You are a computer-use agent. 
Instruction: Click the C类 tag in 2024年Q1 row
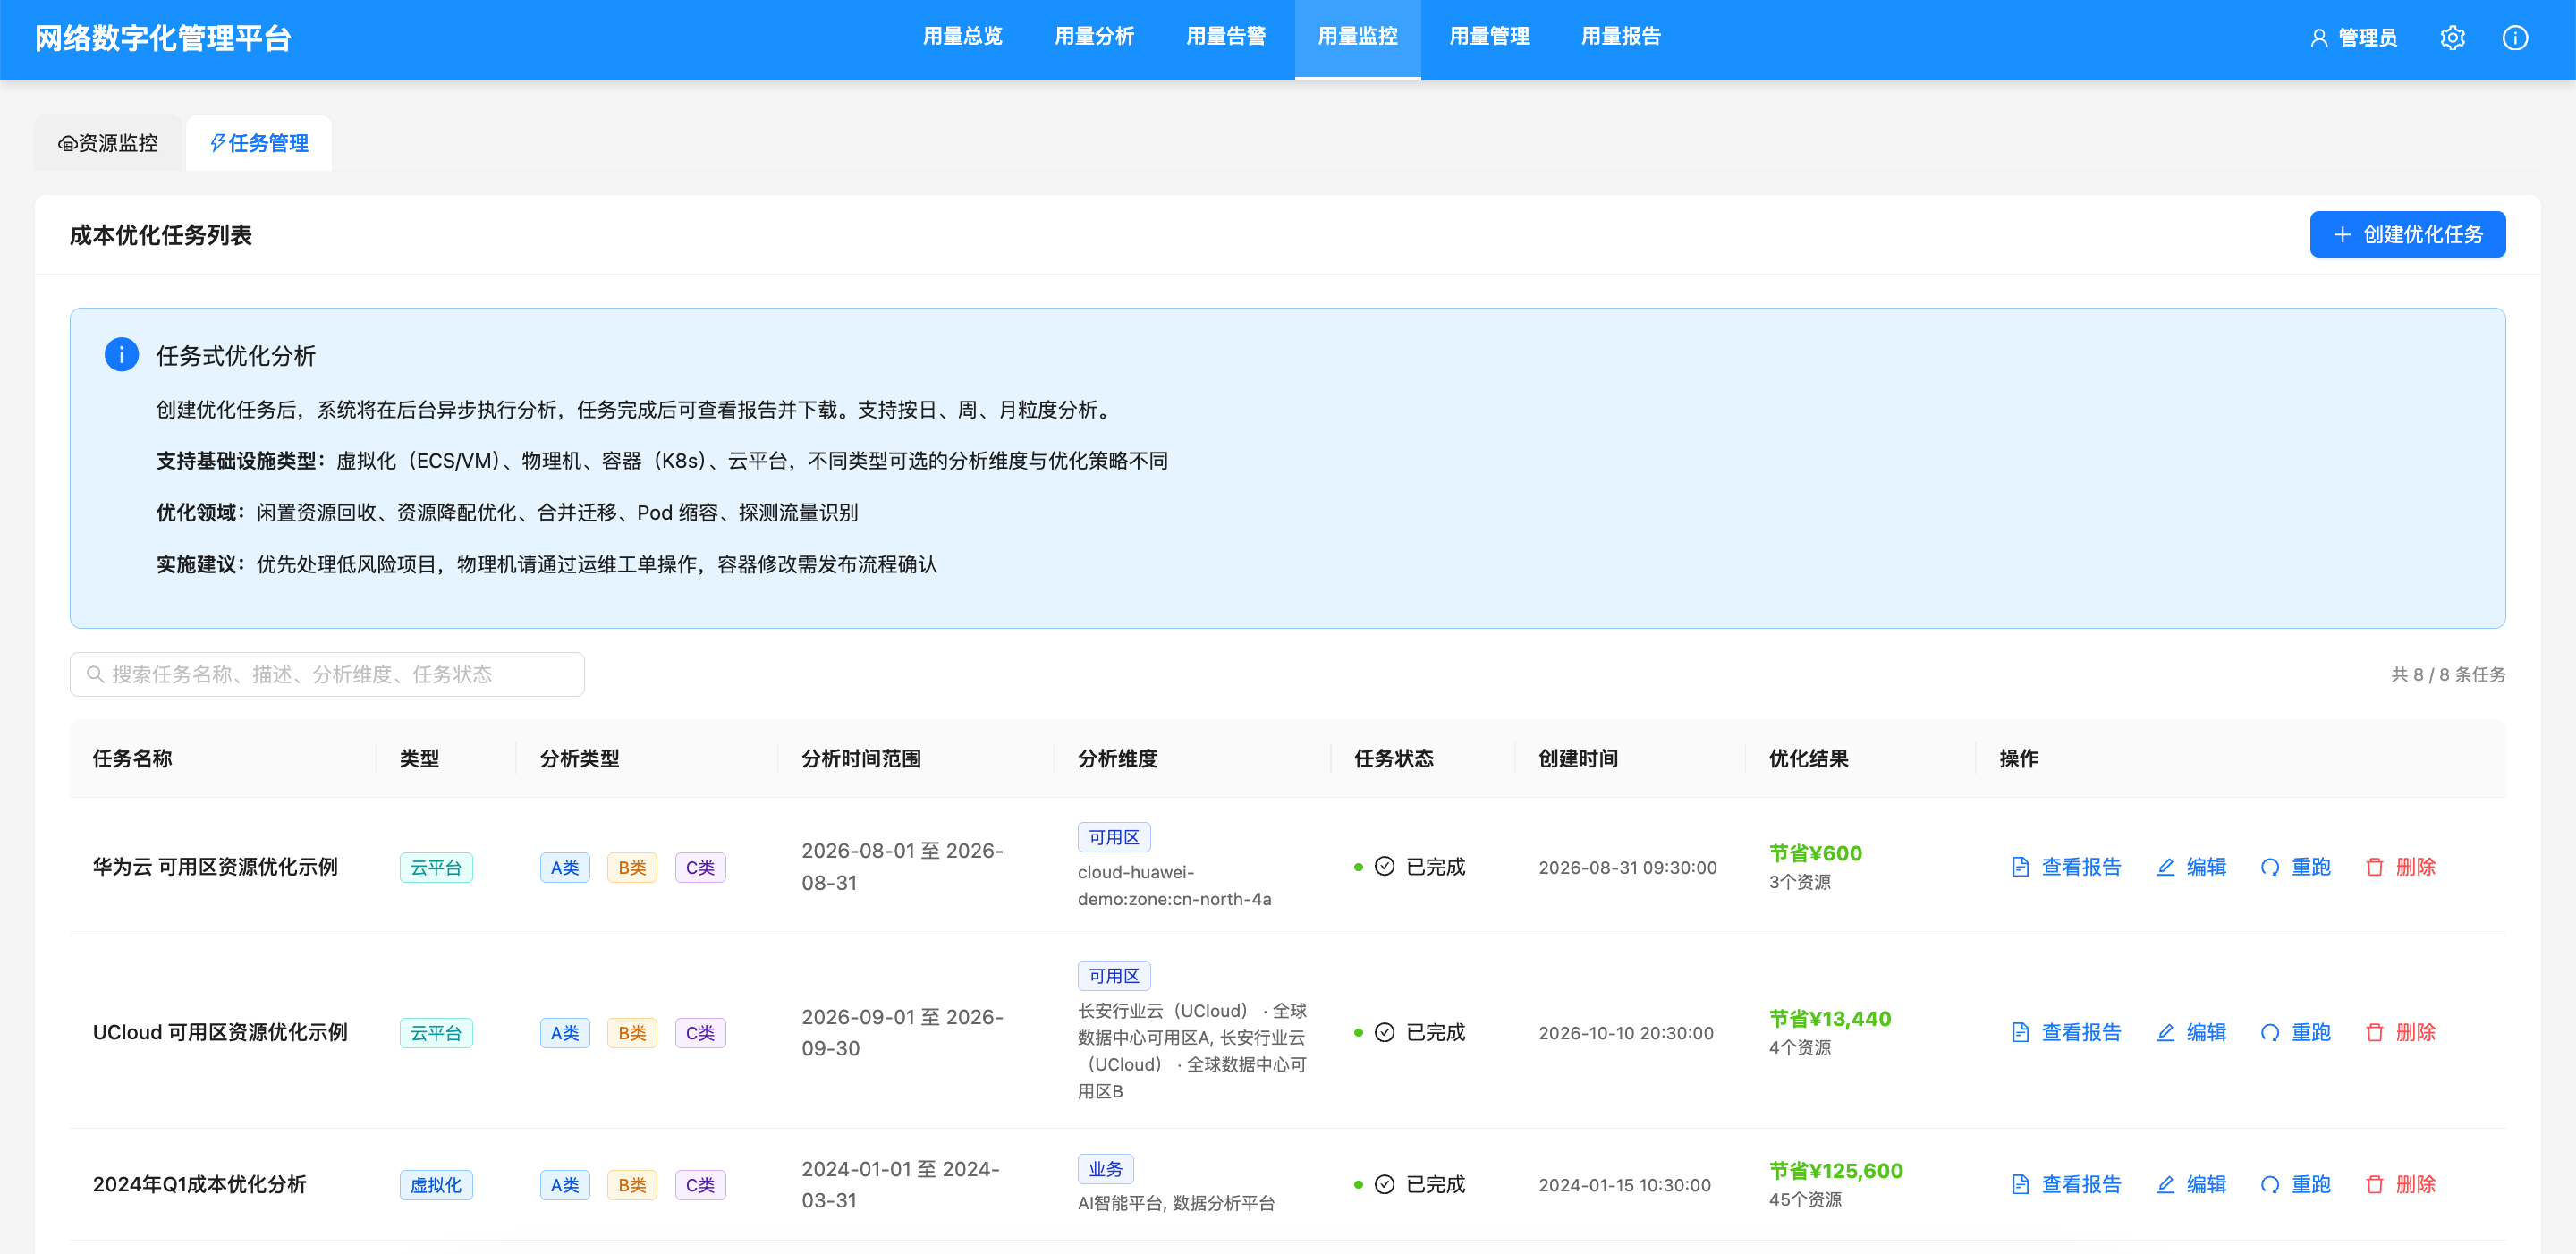pyautogui.click(x=700, y=1185)
